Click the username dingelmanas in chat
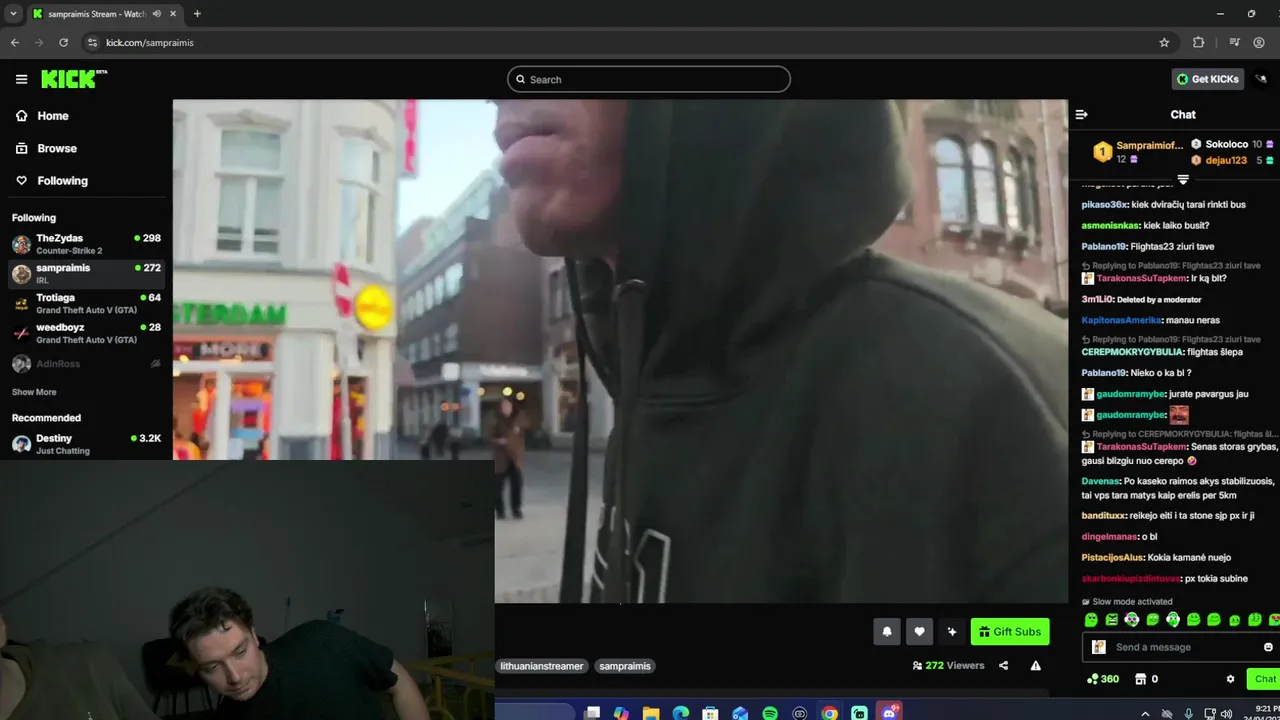 click(x=1108, y=537)
